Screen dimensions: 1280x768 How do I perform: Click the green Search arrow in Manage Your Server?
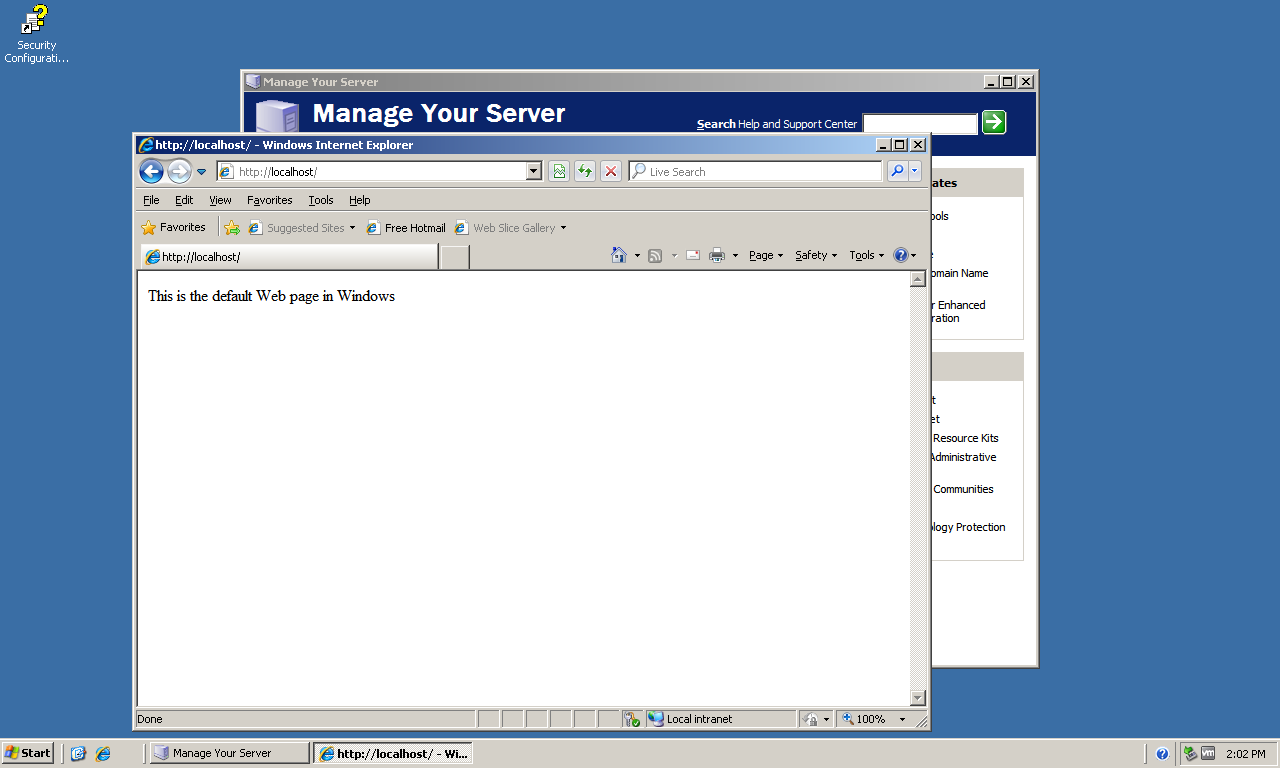pos(993,122)
